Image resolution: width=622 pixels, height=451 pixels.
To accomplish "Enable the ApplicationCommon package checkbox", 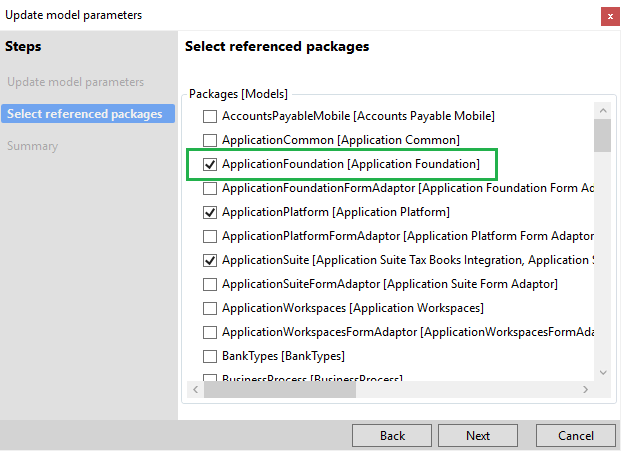I will pos(210,140).
